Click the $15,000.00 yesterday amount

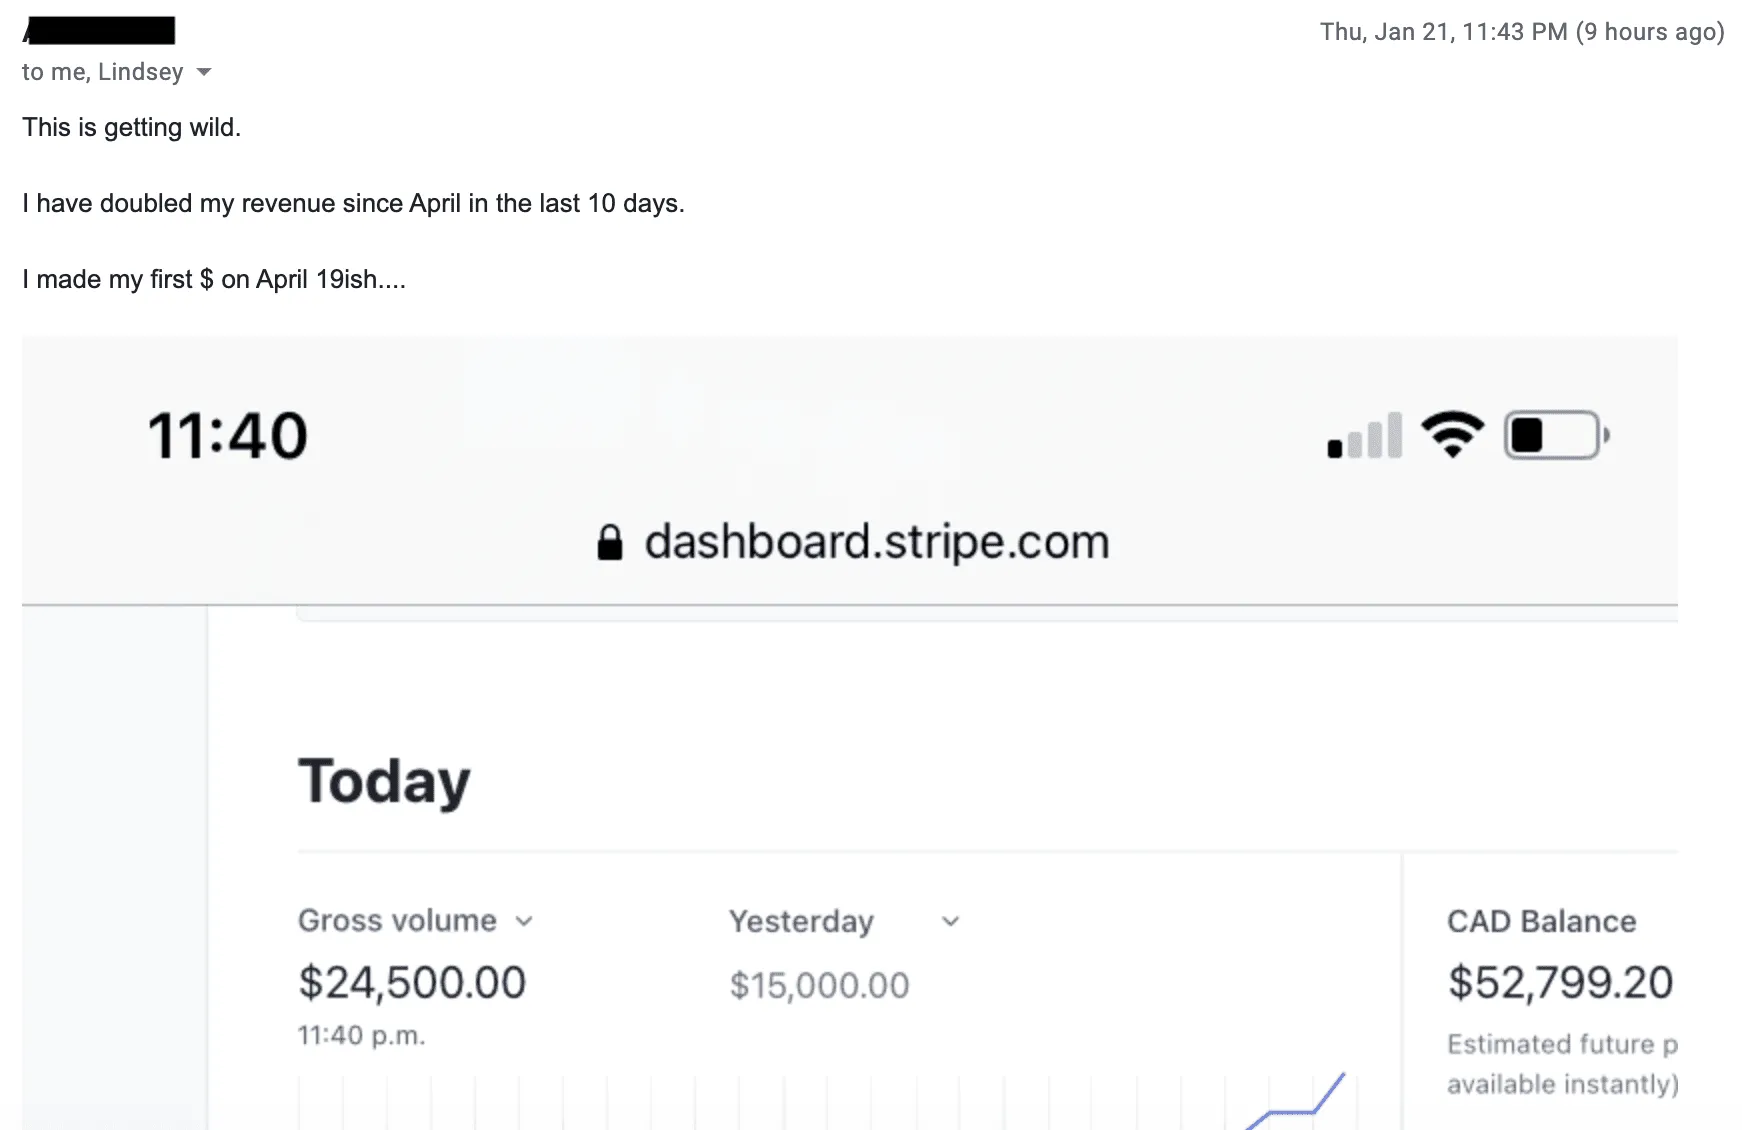coord(819,985)
